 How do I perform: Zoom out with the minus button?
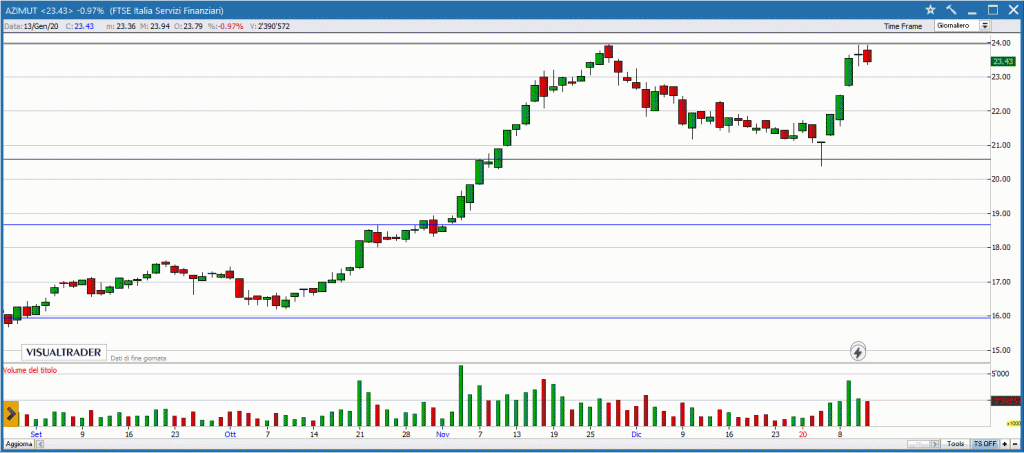click(x=1014, y=444)
